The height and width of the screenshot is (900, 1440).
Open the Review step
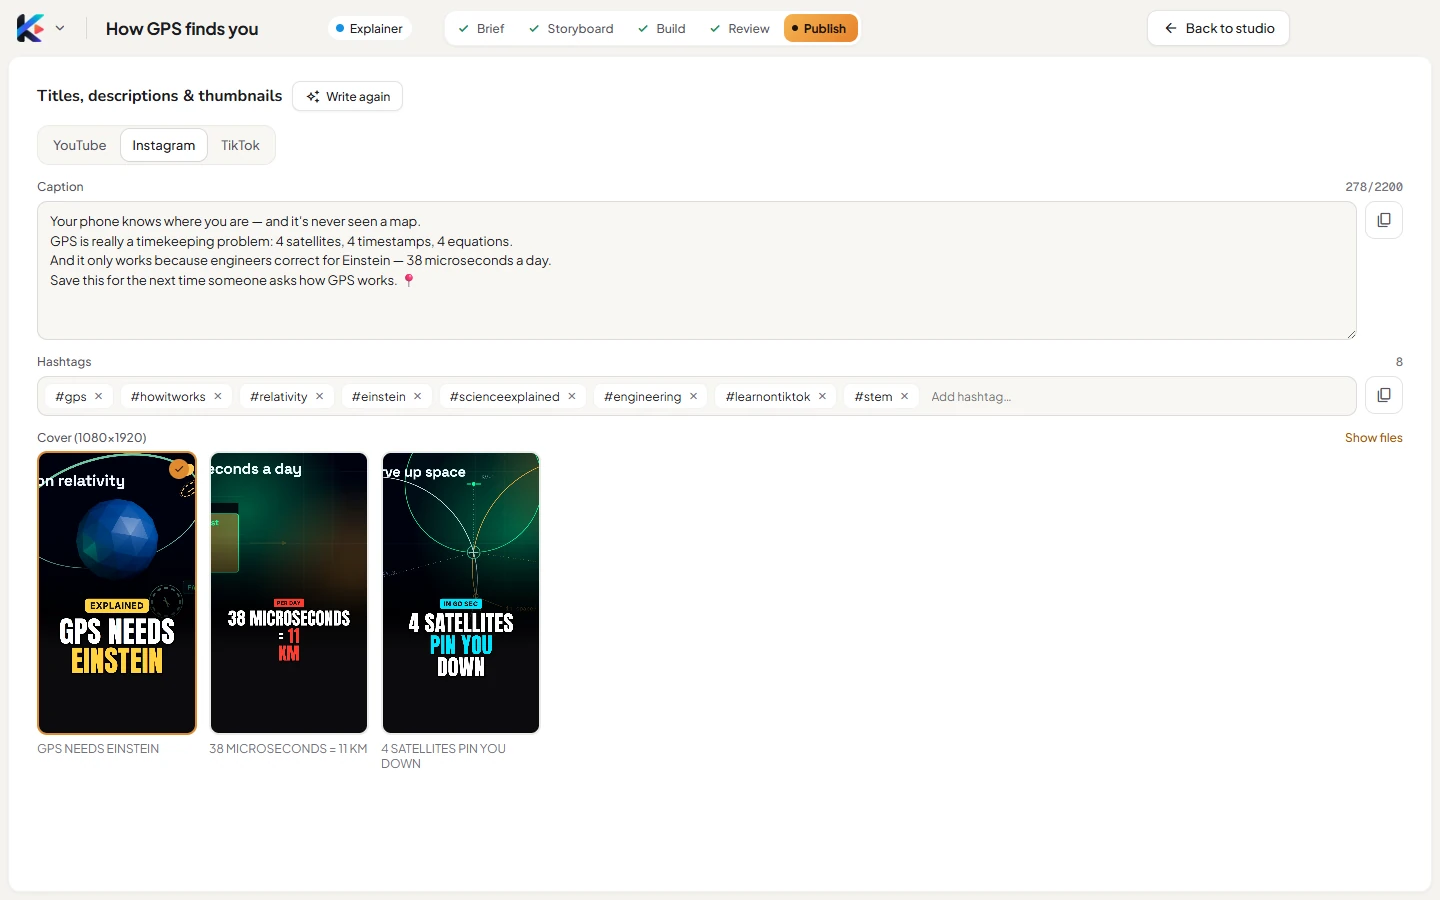pyautogui.click(x=739, y=28)
